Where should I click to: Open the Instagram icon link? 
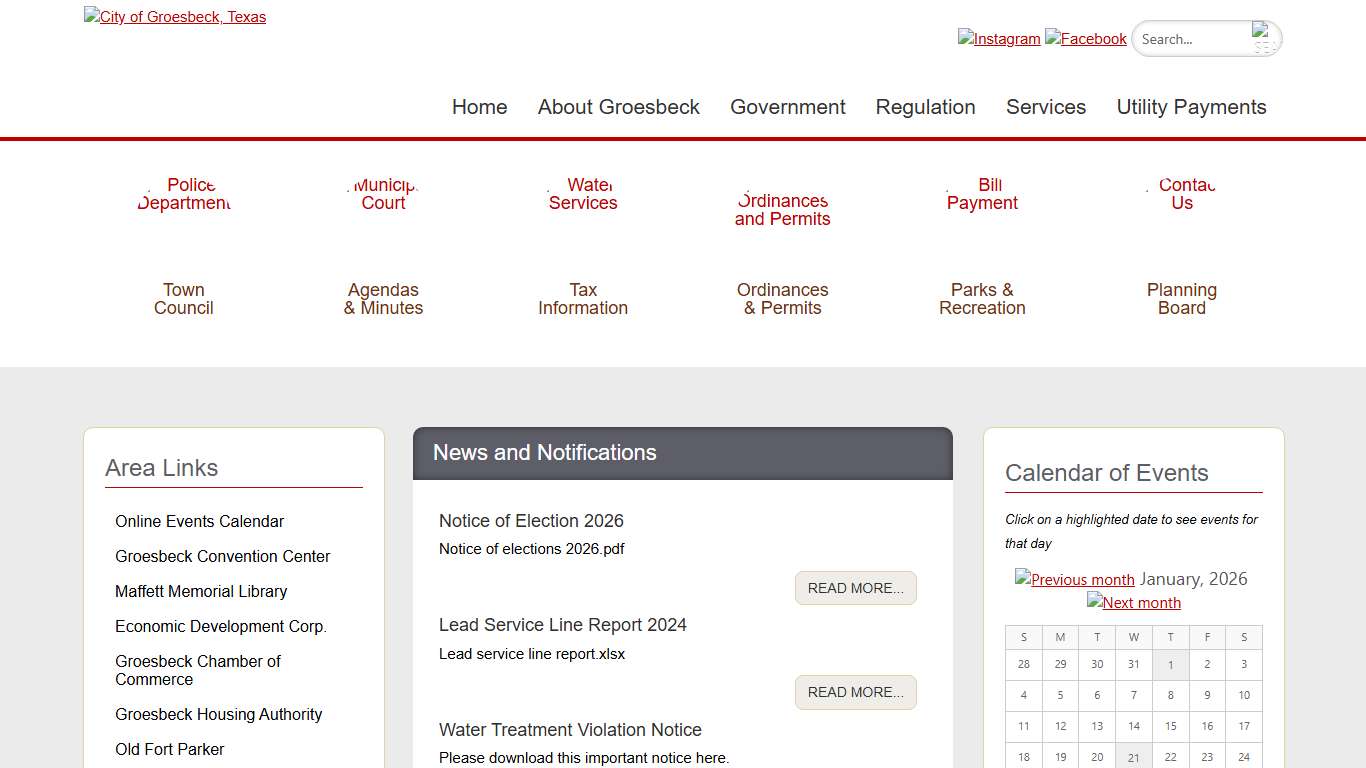999,39
